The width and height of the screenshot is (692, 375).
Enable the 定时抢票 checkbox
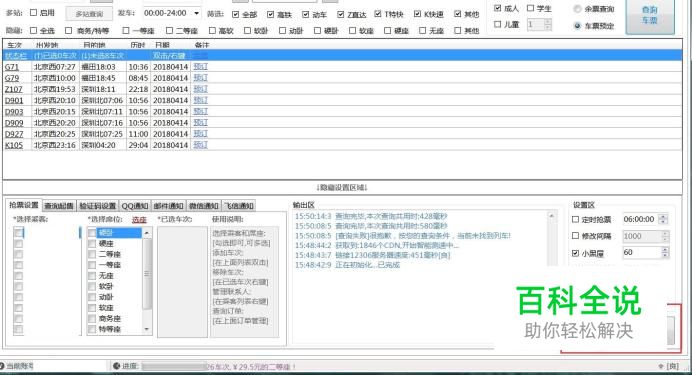[575, 219]
